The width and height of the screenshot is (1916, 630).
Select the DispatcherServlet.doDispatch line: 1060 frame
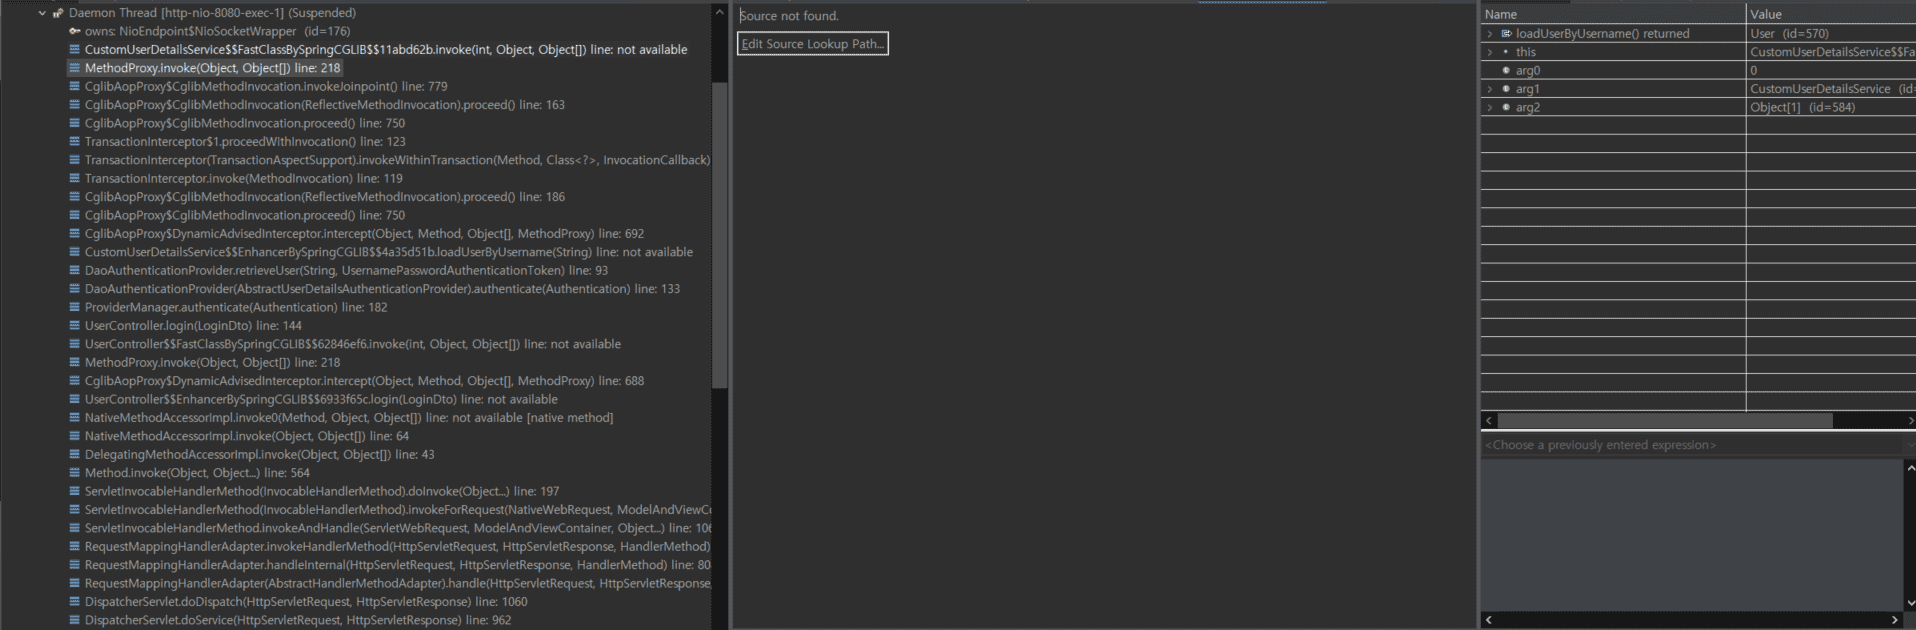coord(306,602)
